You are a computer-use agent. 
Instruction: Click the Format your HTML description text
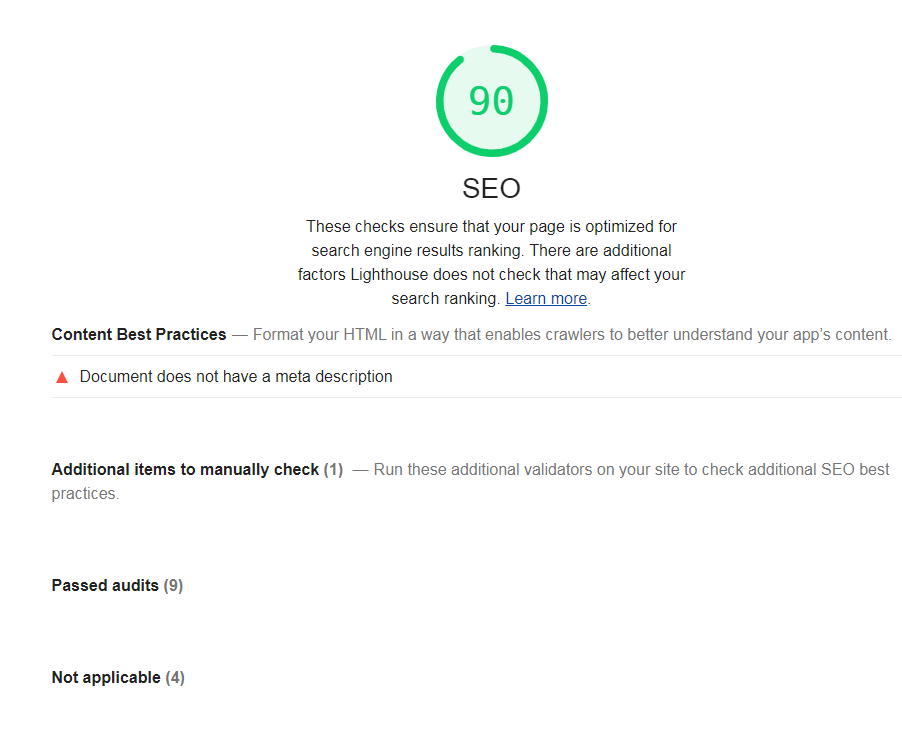[572, 334]
